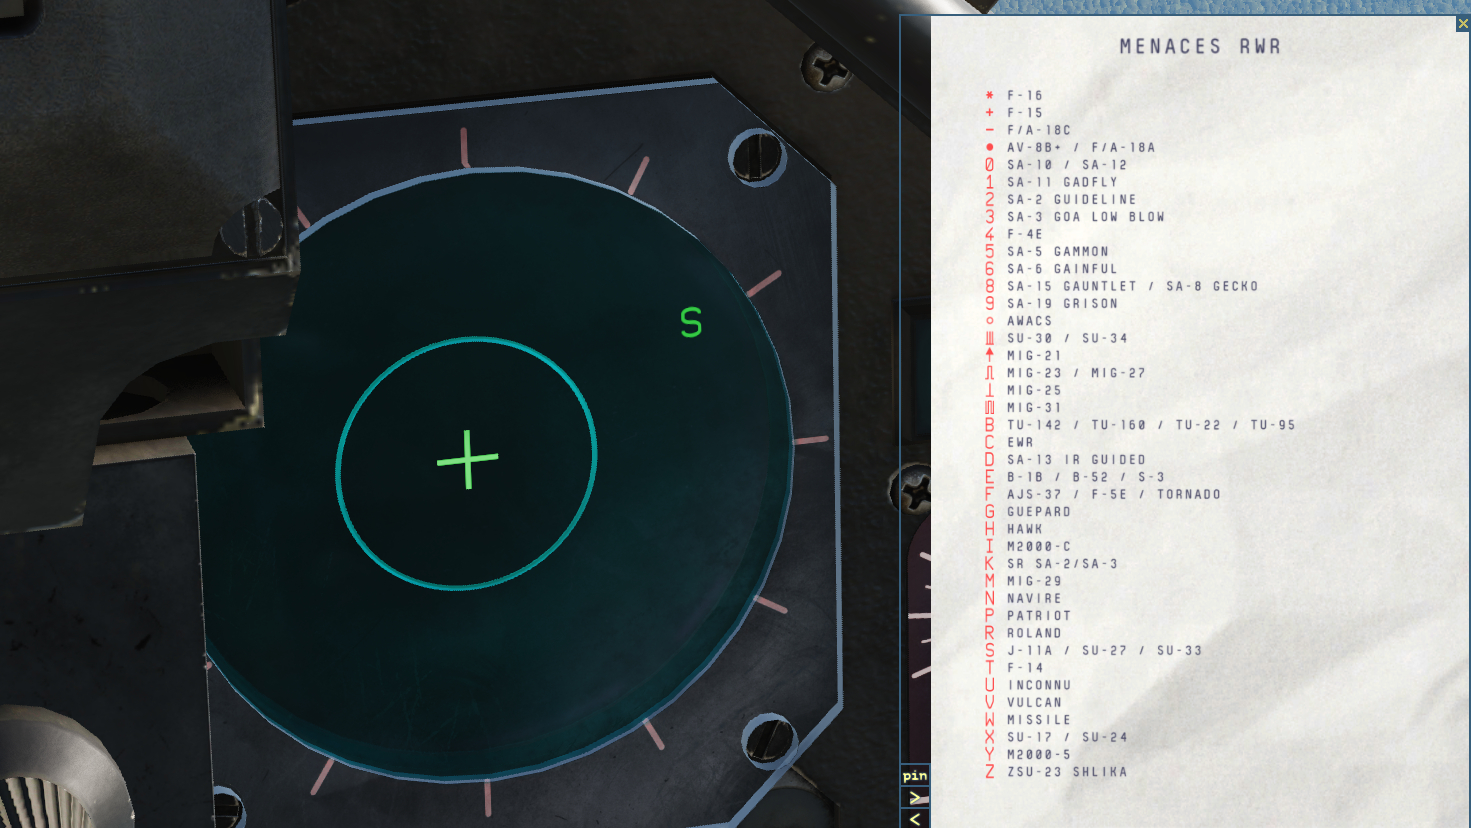
Task: Click the SA-11 GADFLY entry
Action: pos(1062,182)
